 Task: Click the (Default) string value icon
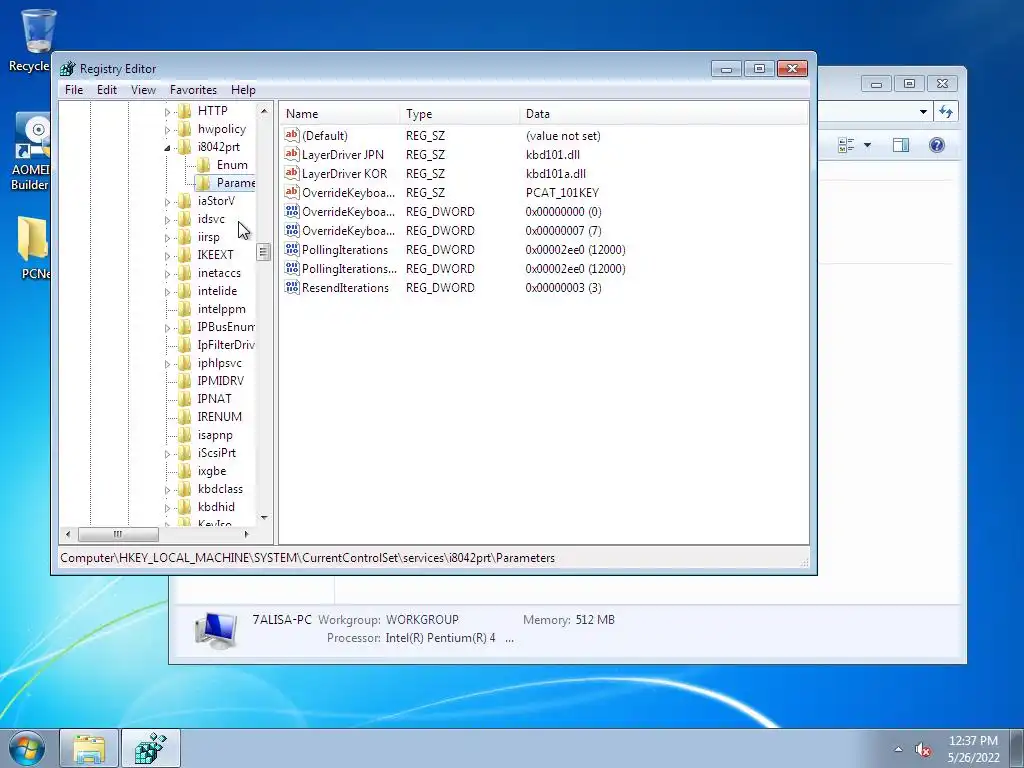coord(292,135)
